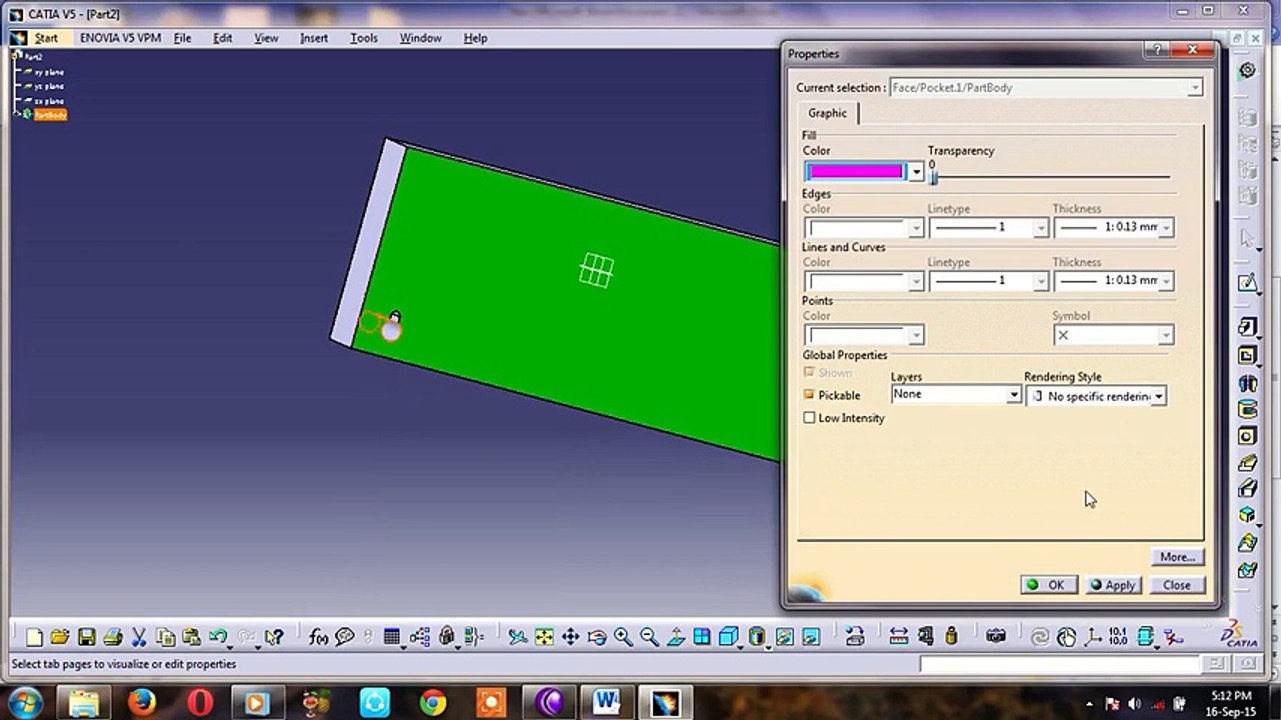
Task: Open the Design Table icon
Action: tap(392, 636)
